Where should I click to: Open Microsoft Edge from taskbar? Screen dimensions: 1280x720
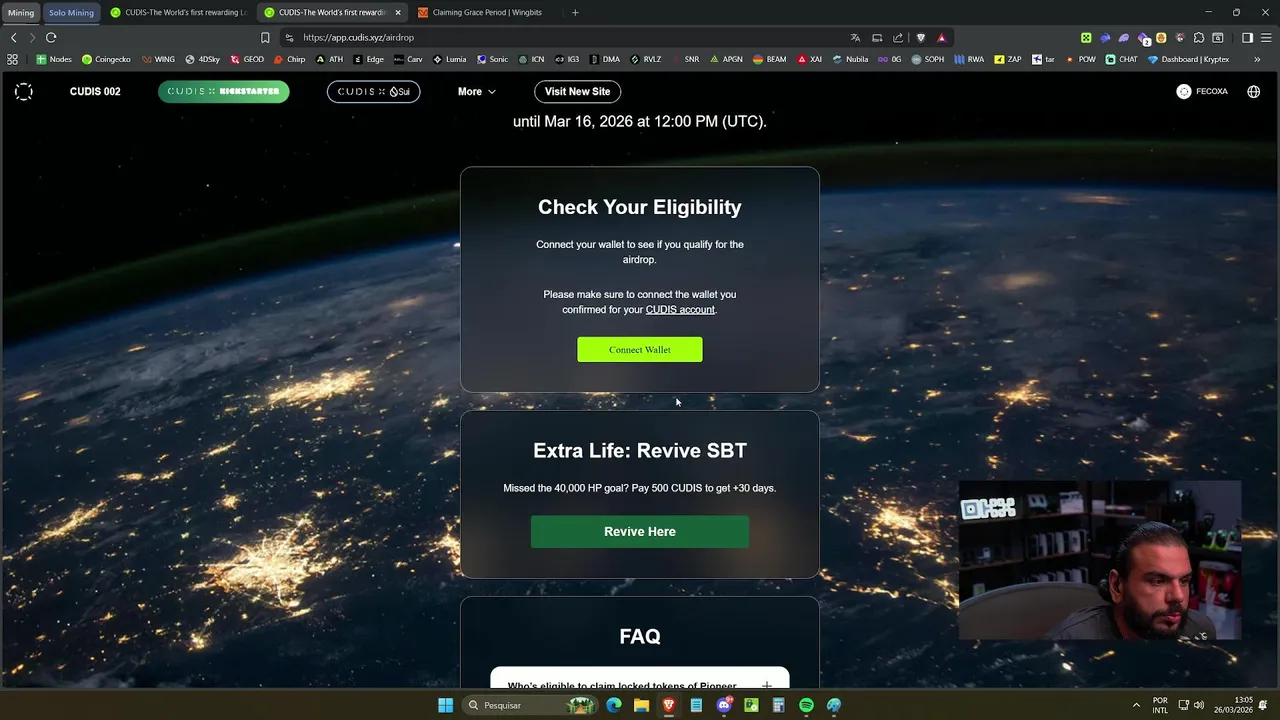tap(614, 705)
